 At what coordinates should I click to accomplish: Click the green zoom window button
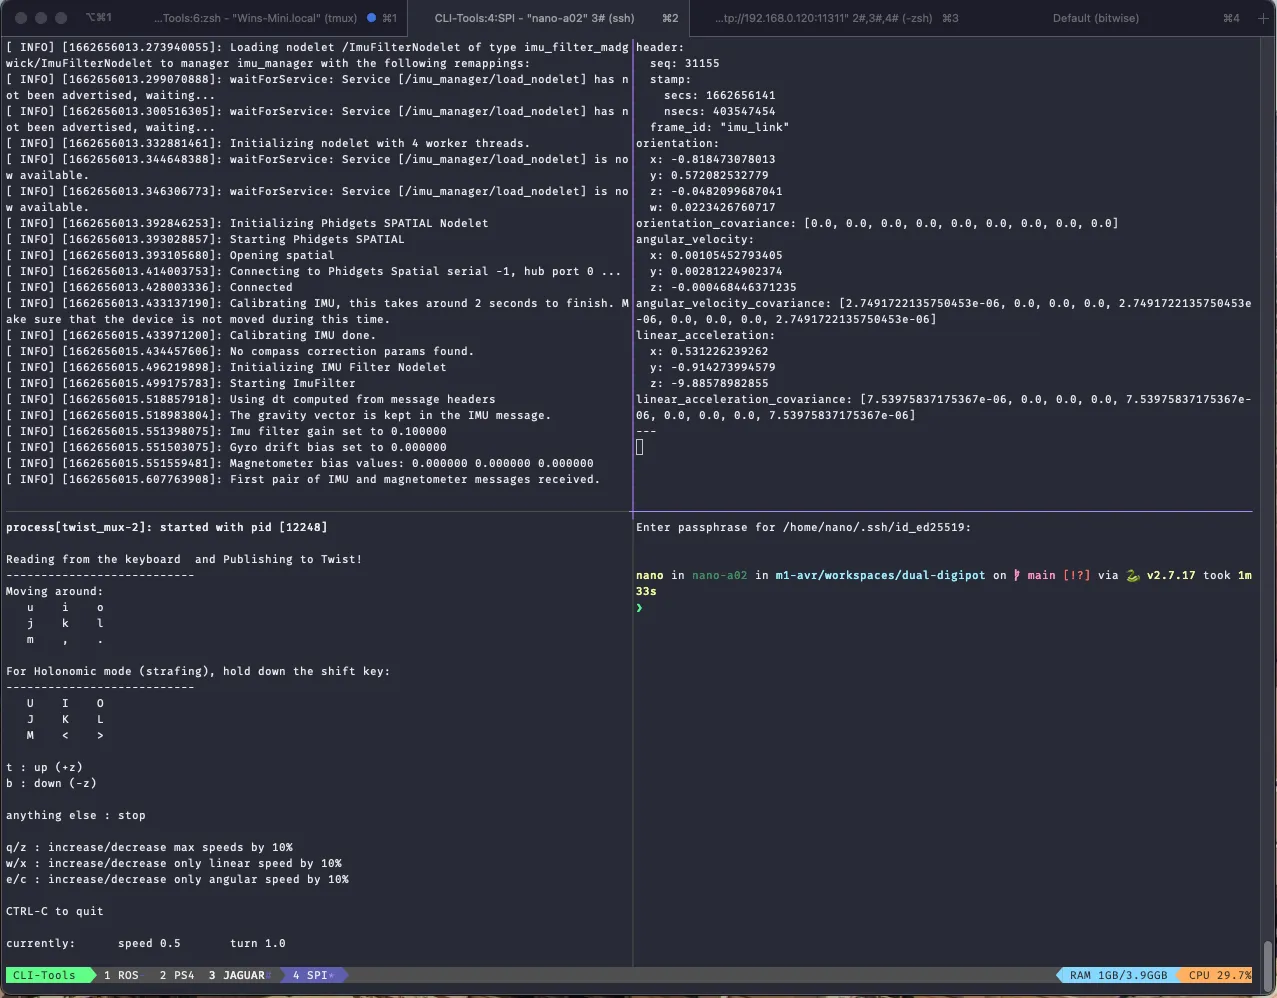(61, 18)
